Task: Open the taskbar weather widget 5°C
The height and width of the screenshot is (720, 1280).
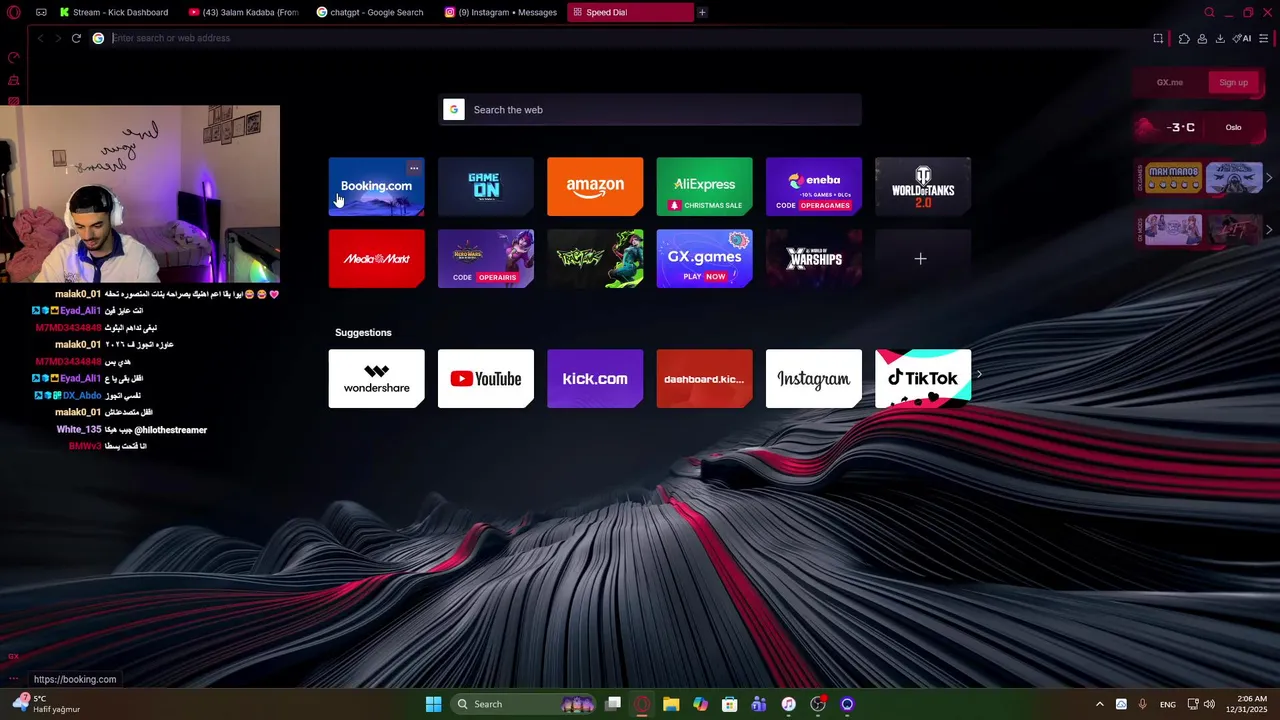Action: (47, 704)
